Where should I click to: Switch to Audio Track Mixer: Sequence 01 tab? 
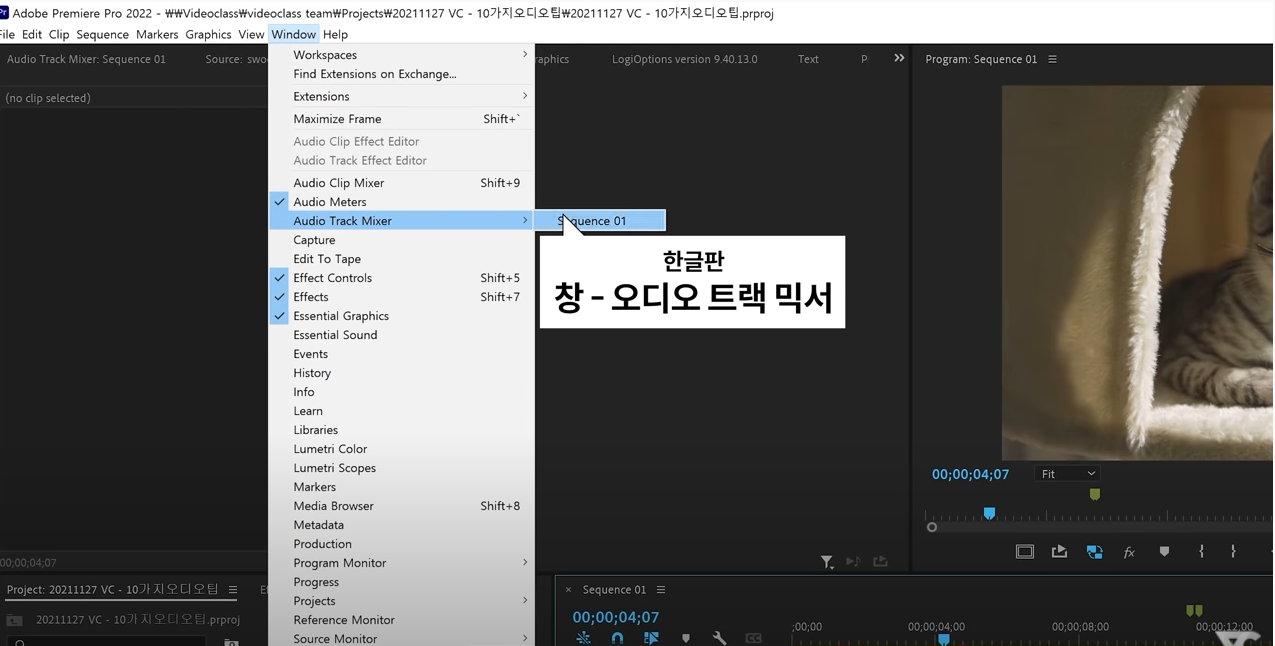point(86,59)
